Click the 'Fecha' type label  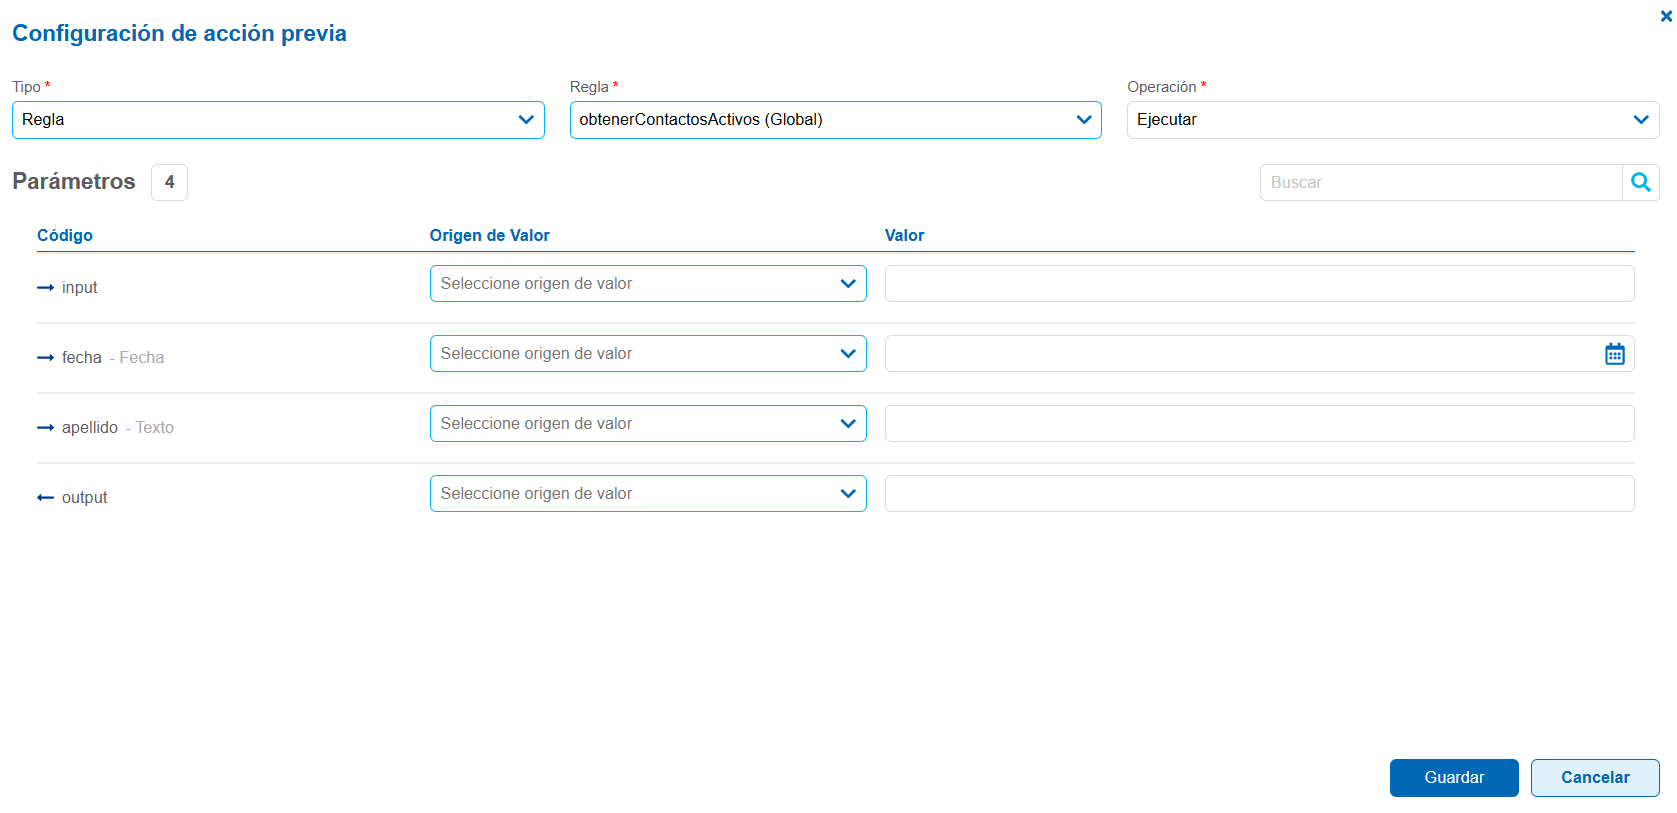142,358
